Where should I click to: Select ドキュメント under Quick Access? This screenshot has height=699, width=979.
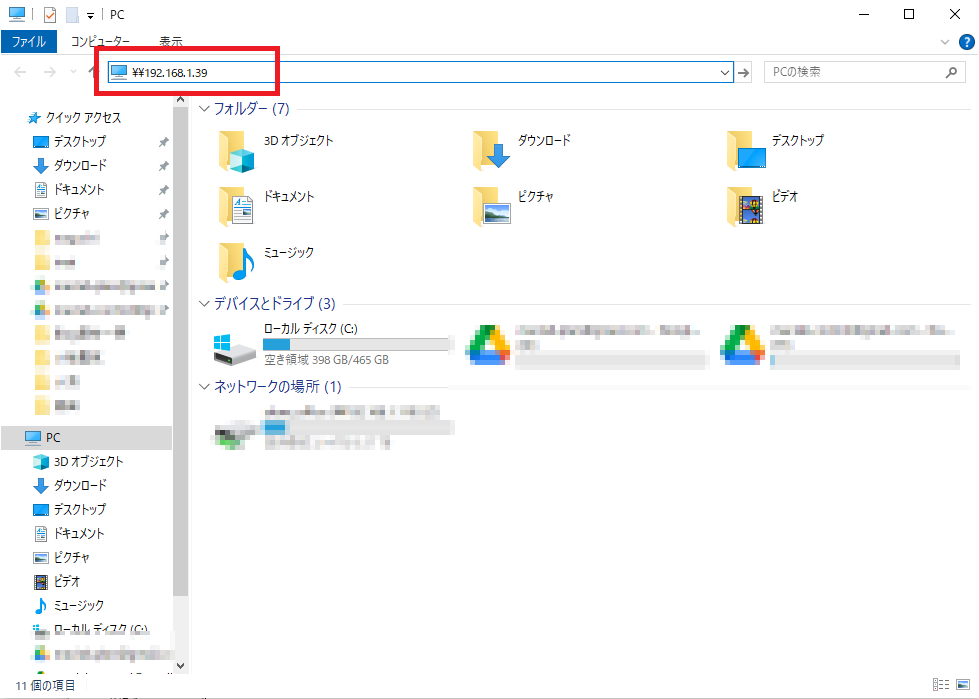69,189
